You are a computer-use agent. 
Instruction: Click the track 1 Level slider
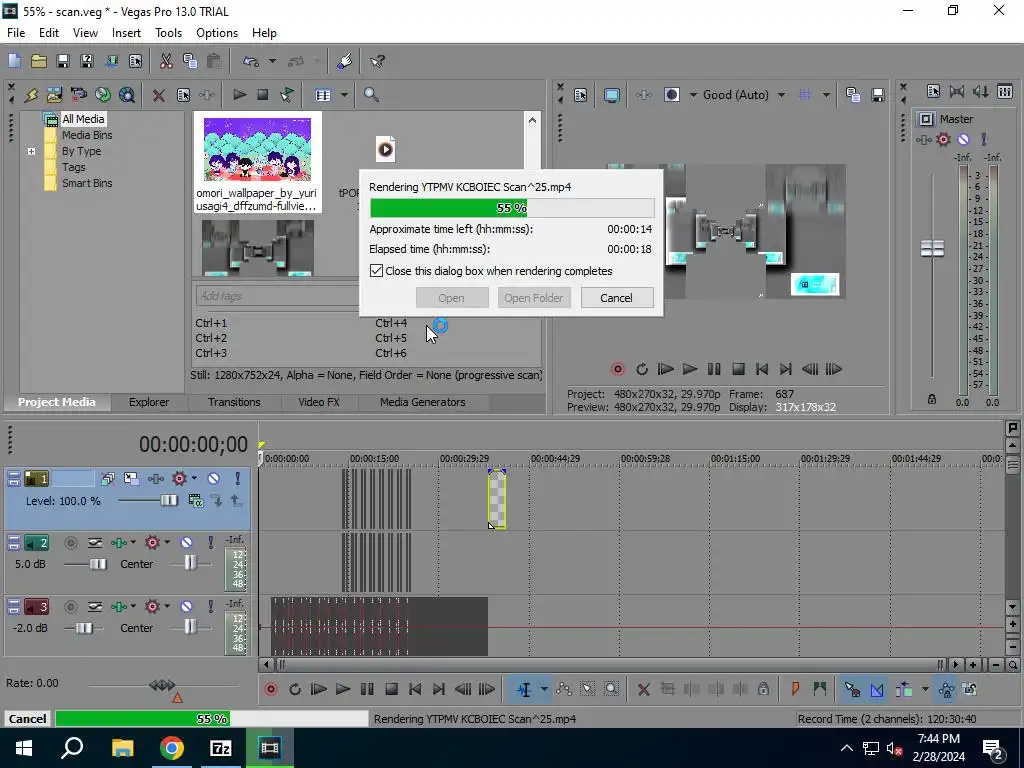pyautogui.click(x=168, y=501)
